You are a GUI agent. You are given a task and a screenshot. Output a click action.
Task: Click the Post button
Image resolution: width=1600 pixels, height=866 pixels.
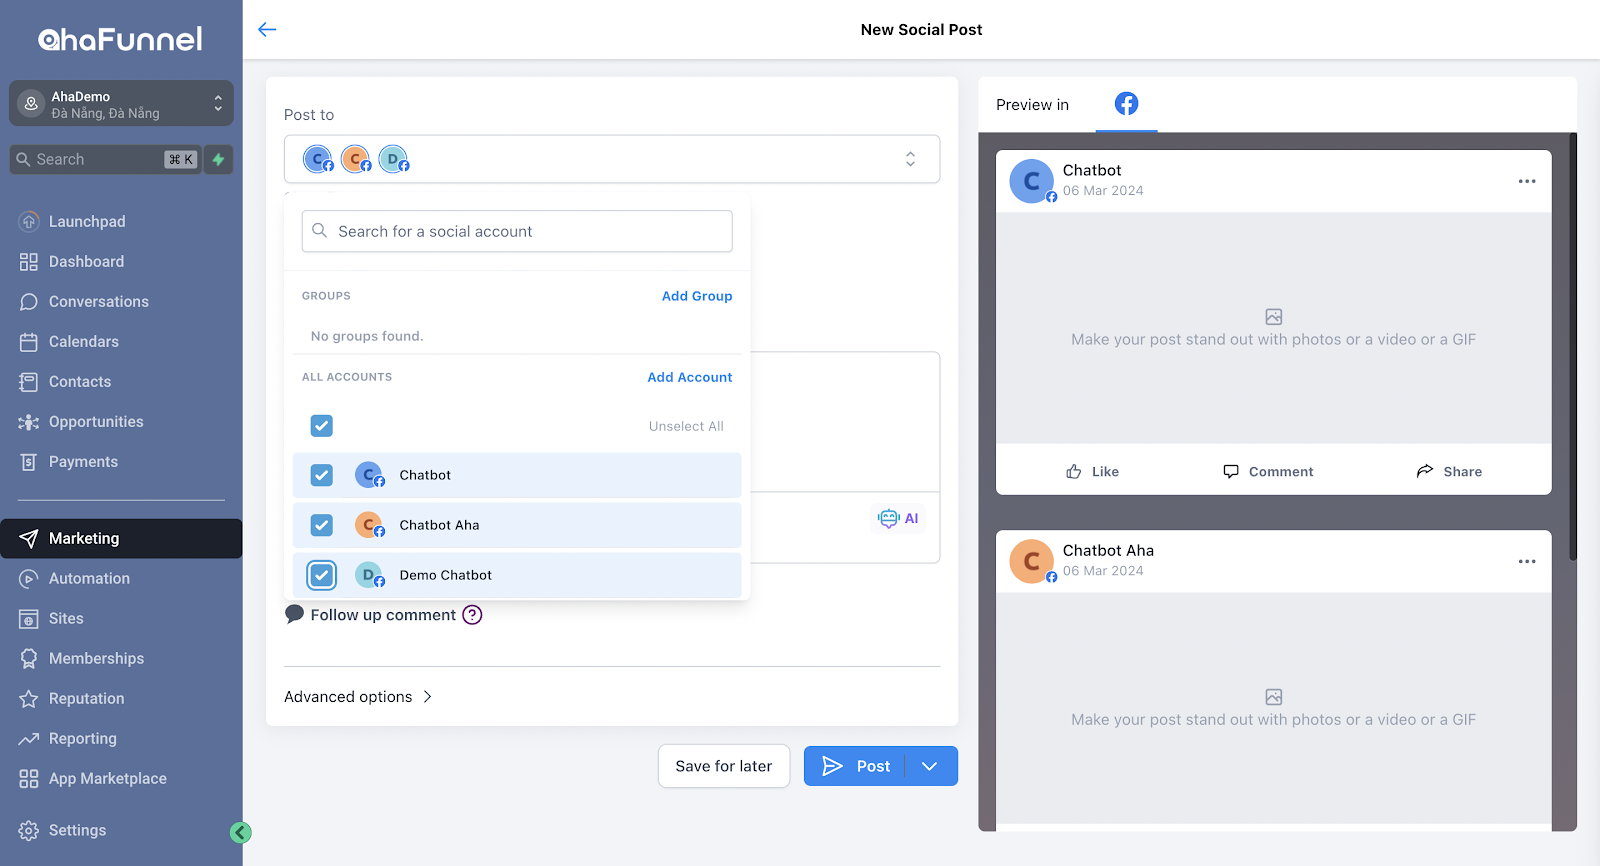855,766
